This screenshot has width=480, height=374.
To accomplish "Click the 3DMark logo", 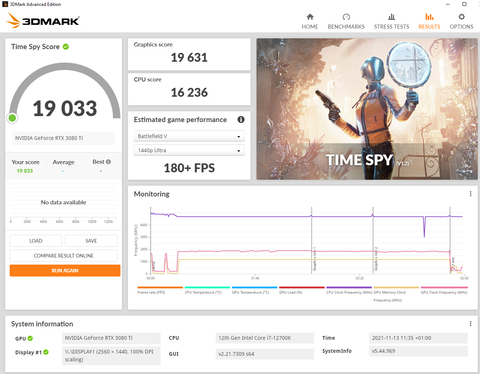I will click(43, 21).
